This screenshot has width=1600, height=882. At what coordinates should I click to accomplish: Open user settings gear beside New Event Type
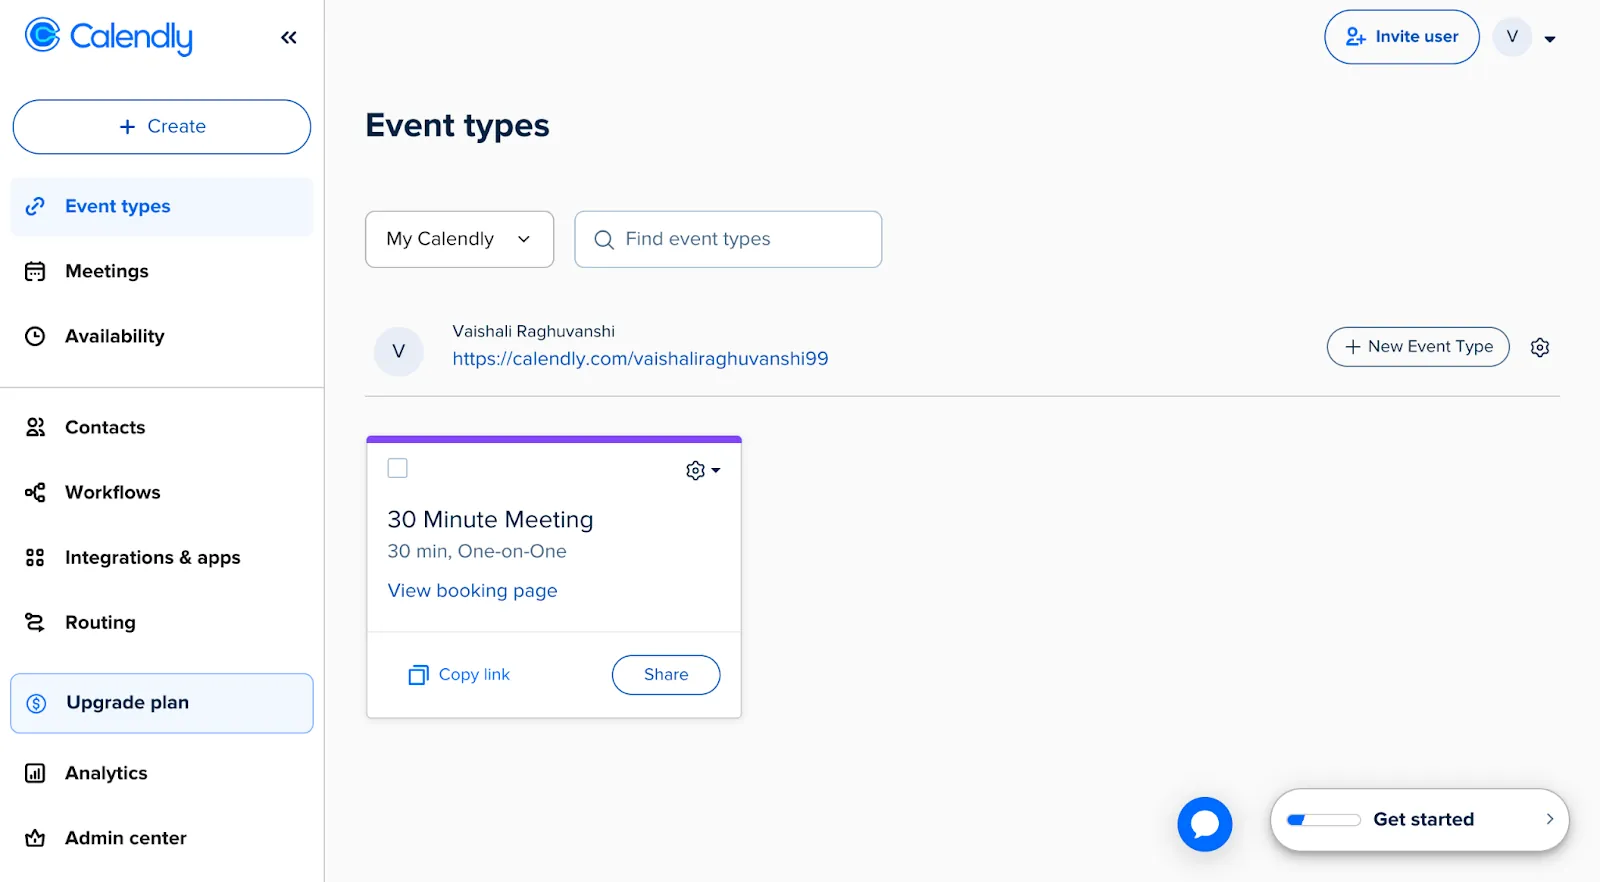(1540, 347)
